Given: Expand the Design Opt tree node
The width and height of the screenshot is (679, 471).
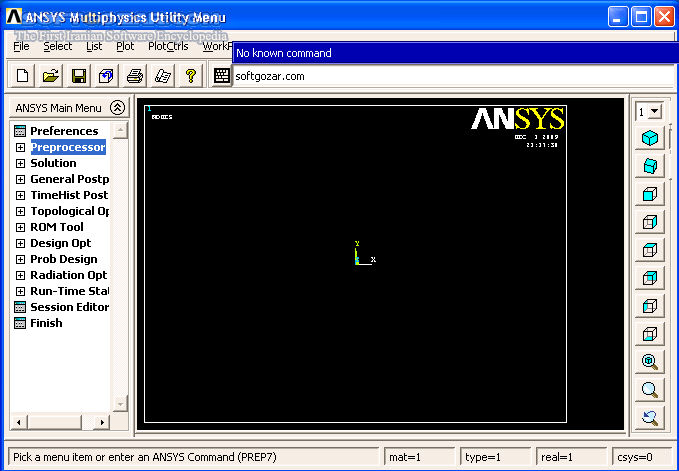Looking at the screenshot, I should pyautogui.click(x=20, y=243).
